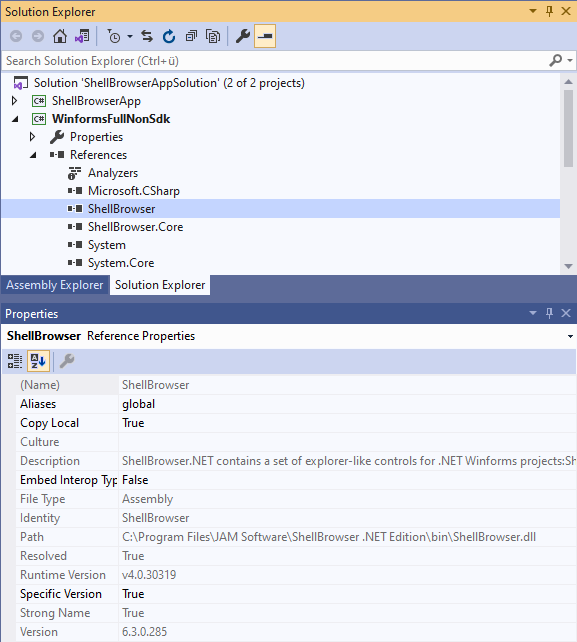The width and height of the screenshot is (577, 642).
Task: Select the Microsoft.CSharp reference
Action: click(134, 191)
